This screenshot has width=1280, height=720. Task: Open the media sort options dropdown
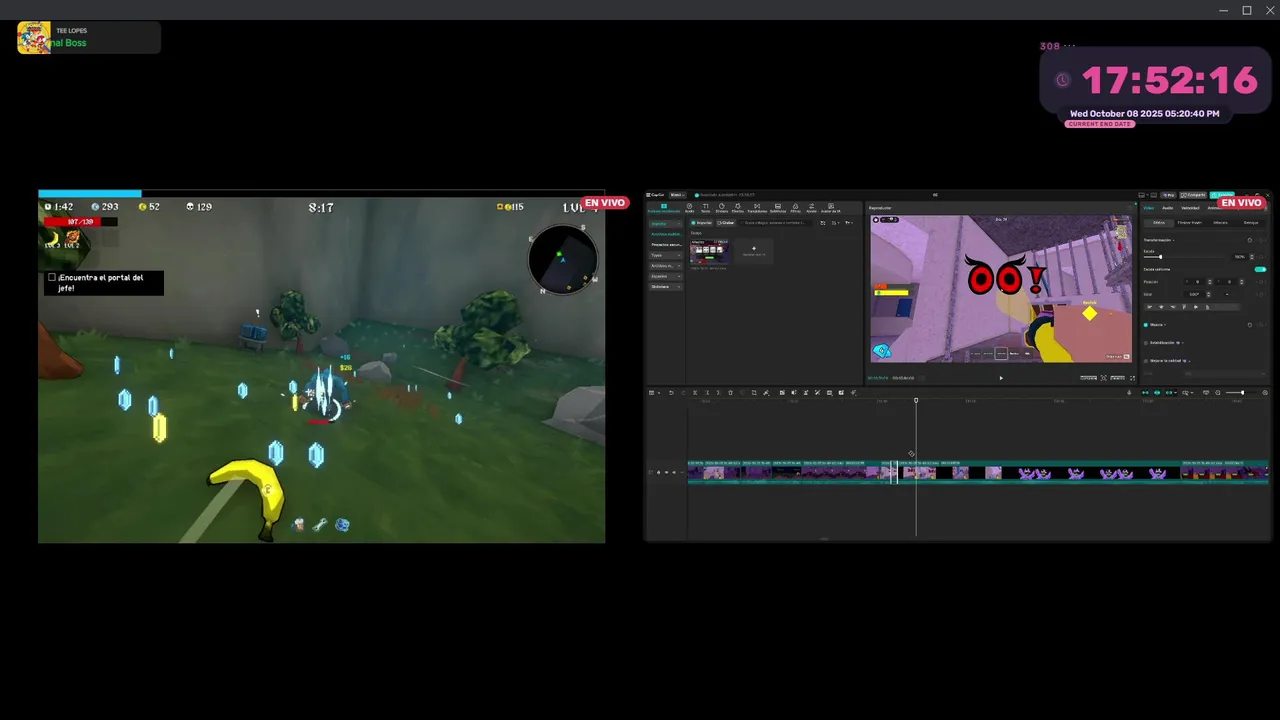point(836,223)
